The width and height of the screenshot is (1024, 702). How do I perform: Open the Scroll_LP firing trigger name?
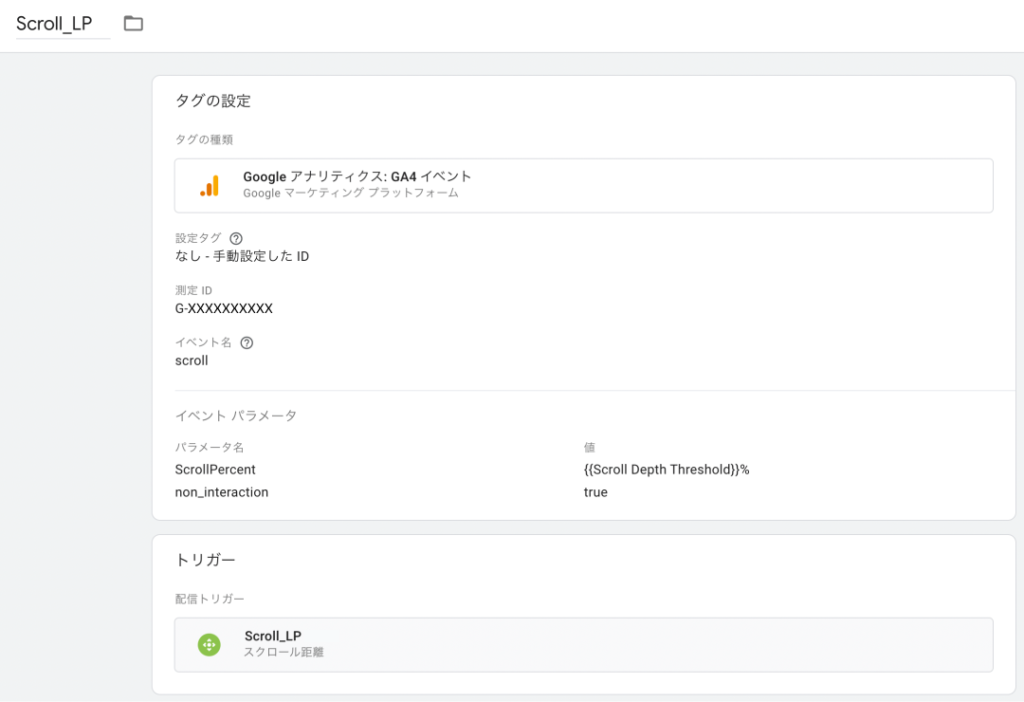[x=272, y=636]
